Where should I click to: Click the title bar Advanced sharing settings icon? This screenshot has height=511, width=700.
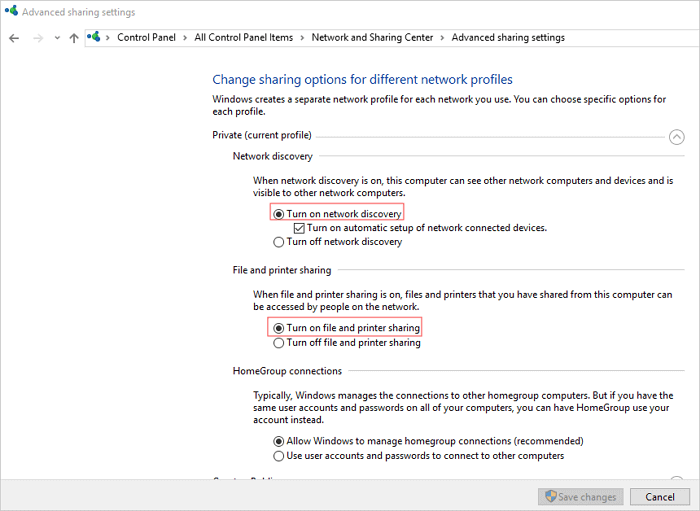pos(10,12)
